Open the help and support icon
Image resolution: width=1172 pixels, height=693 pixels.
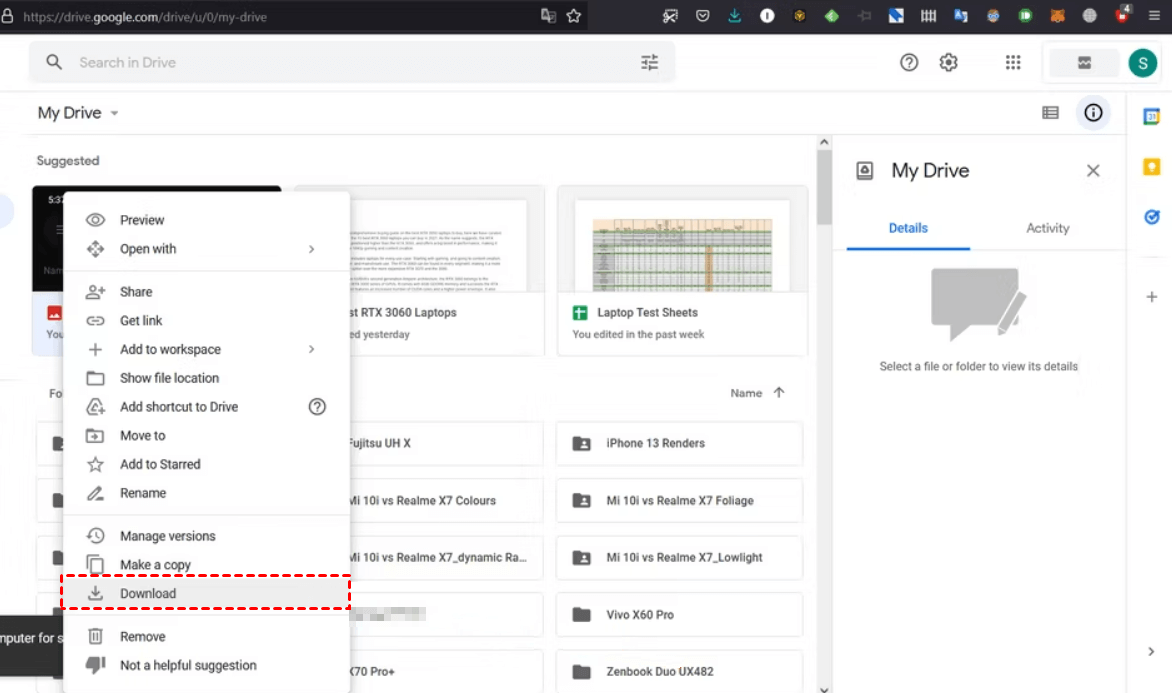pyautogui.click(x=909, y=63)
